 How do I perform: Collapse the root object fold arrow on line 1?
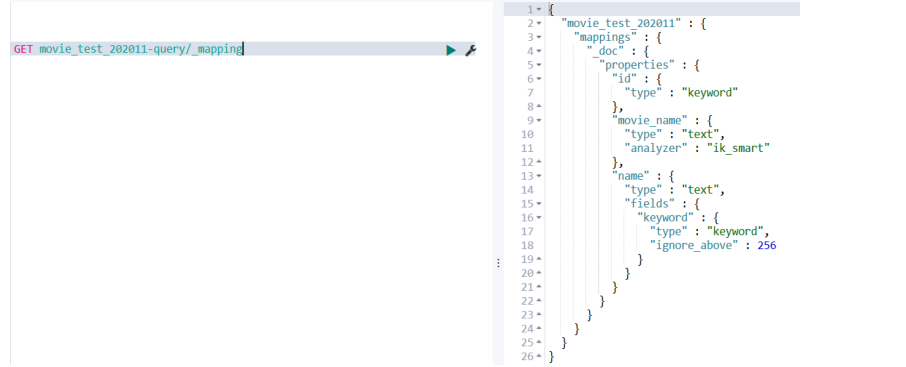pos(539,10)
